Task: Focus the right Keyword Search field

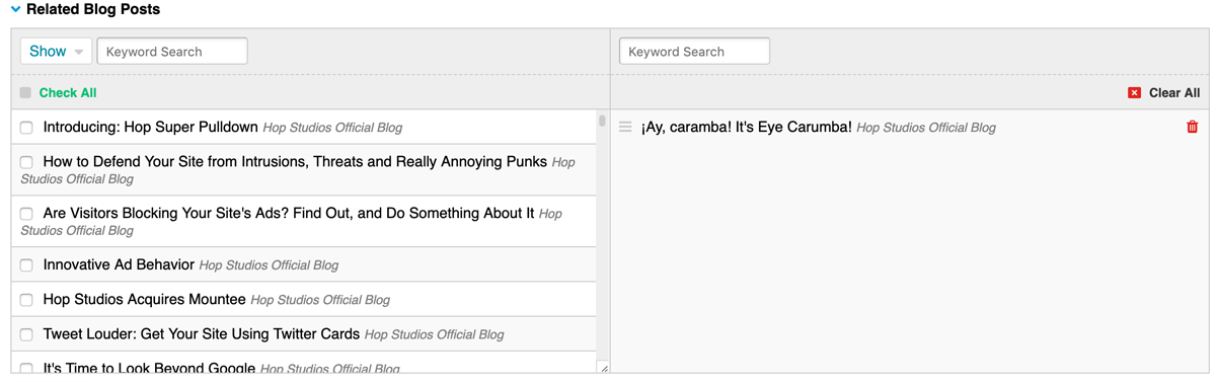Action: pyautogui.click(x=694, y=51)
